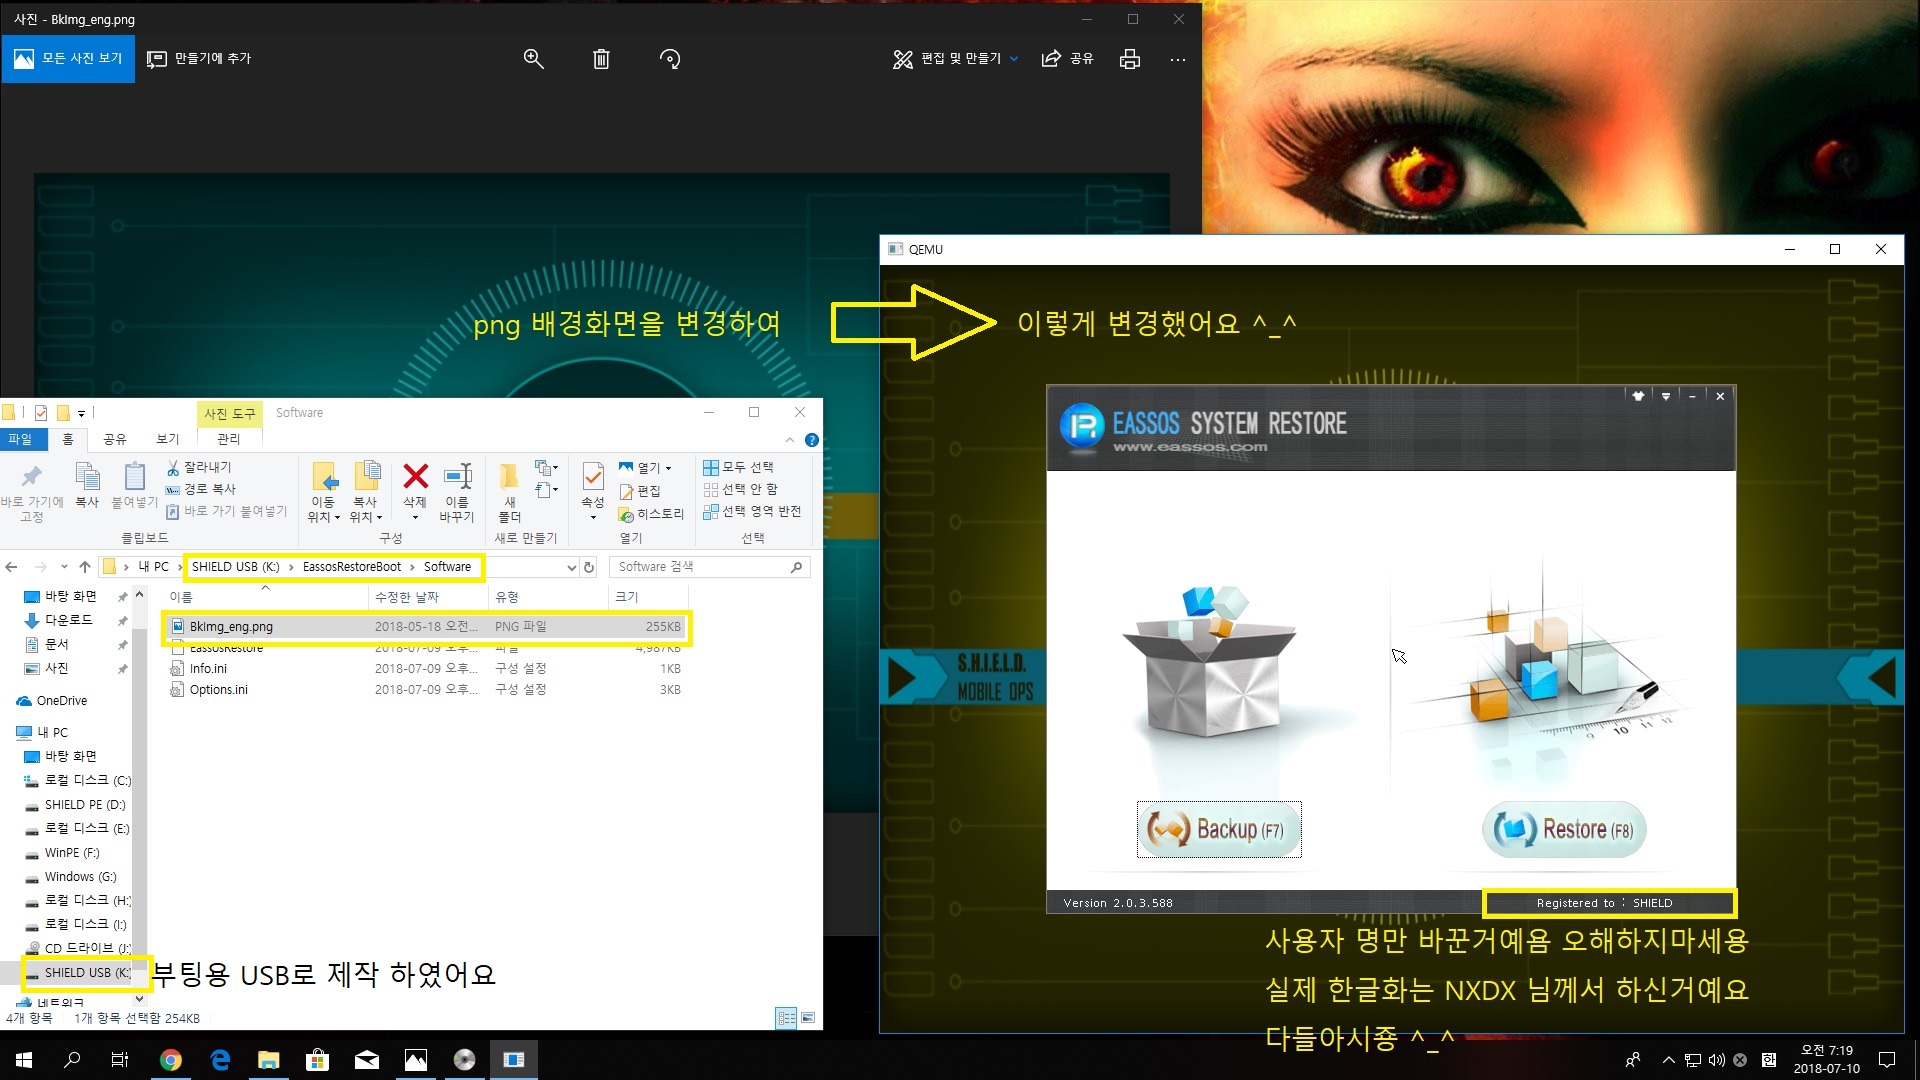Screen dimensions: 1920x1080
Task: Select OneDrive in navigation pane
Action: click(61, 701)
